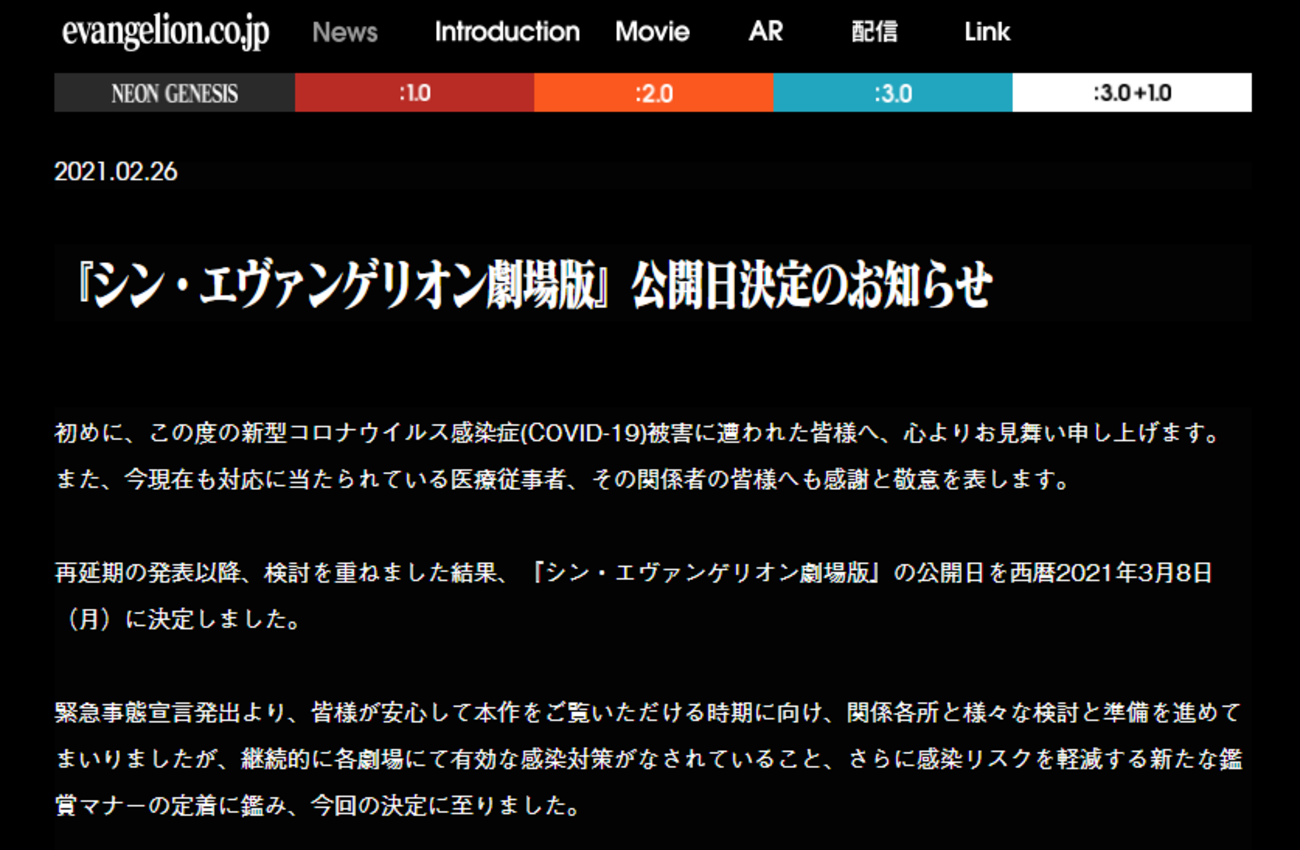Select the AR menu item
1300x850 pixels.
(x=766, y=32)
